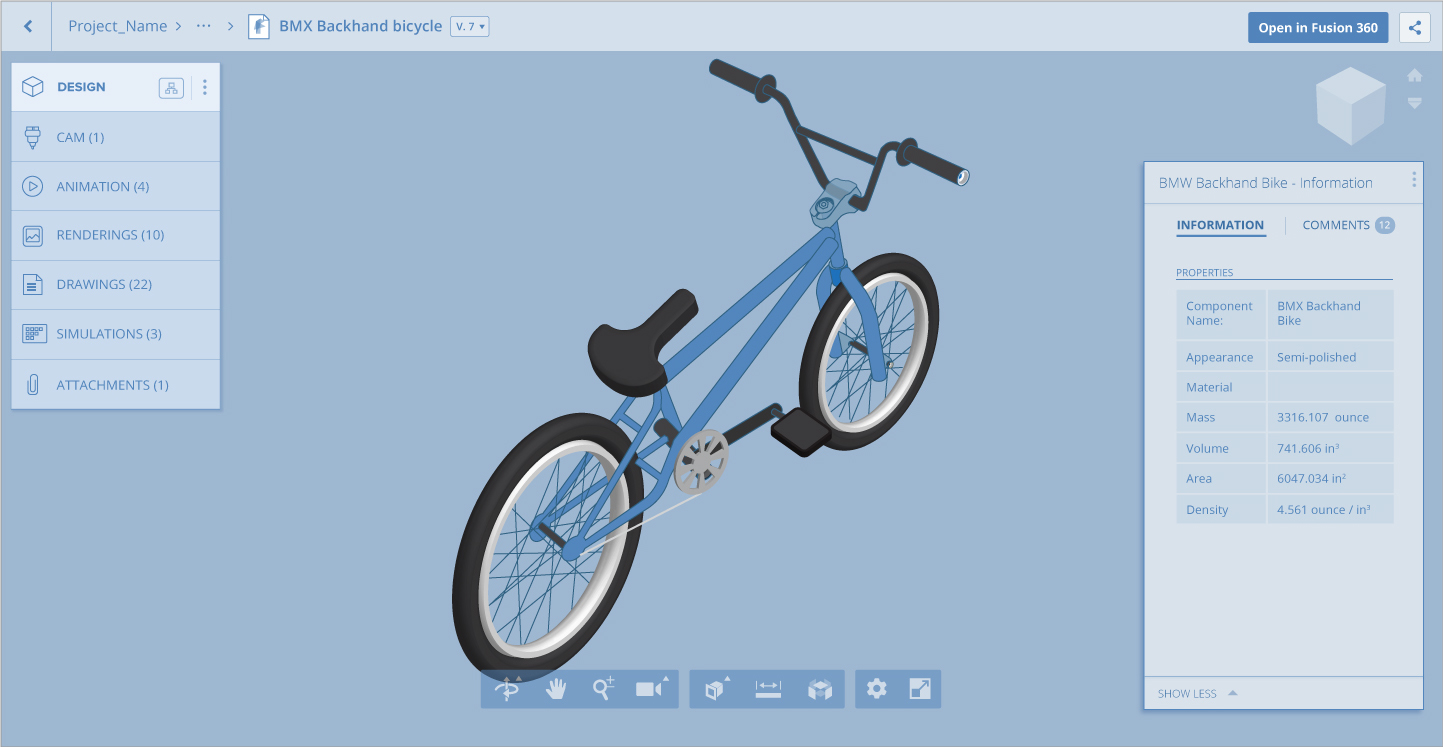Open the version V.7 dropdown
The height and width of the screenshot is (747, 1443).
click(470, 27)
